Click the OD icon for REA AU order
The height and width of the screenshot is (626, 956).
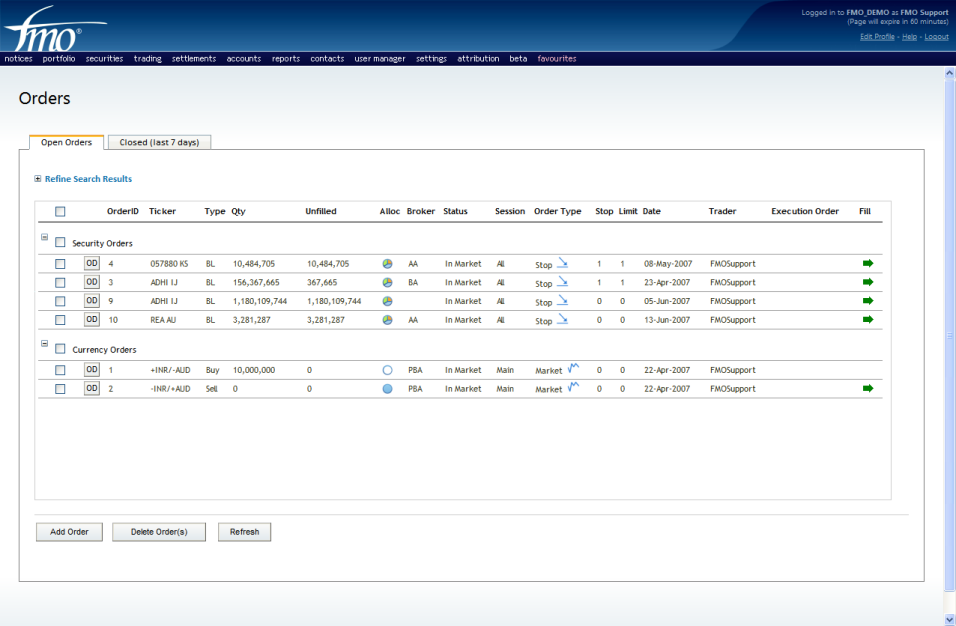click(92, 320)
